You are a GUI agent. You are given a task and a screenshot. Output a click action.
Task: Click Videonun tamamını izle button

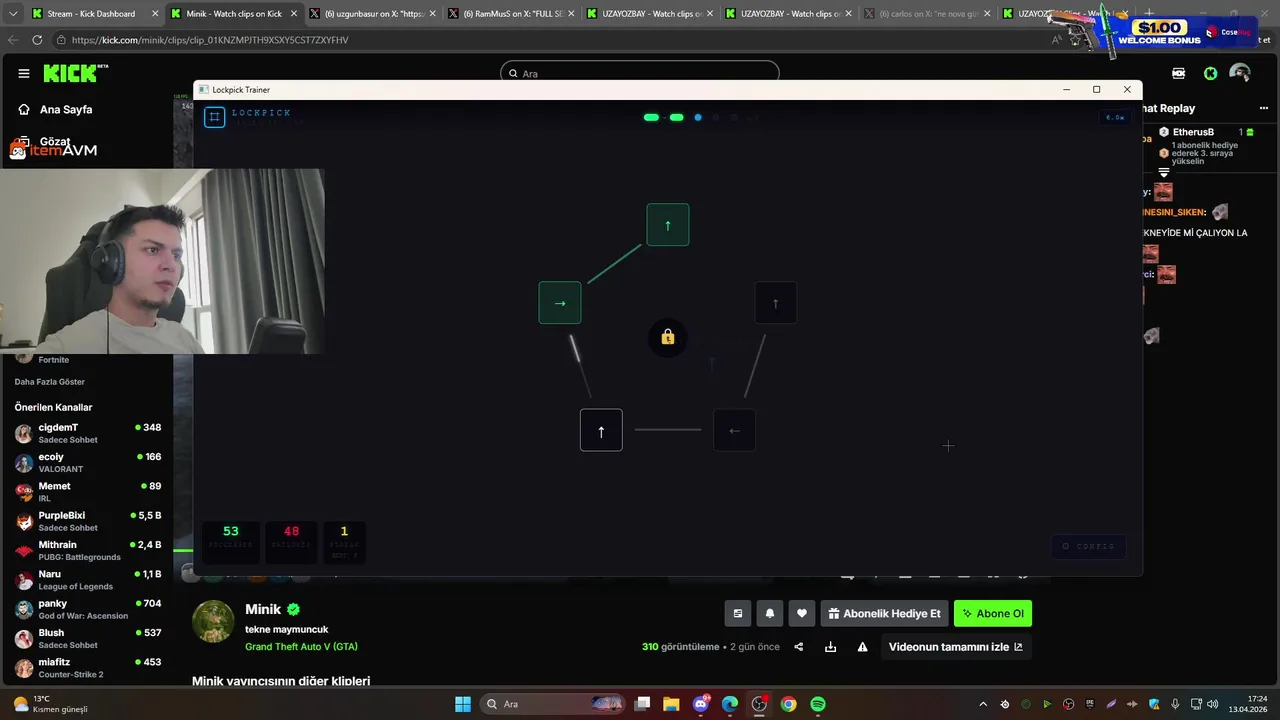pos(955,647)
